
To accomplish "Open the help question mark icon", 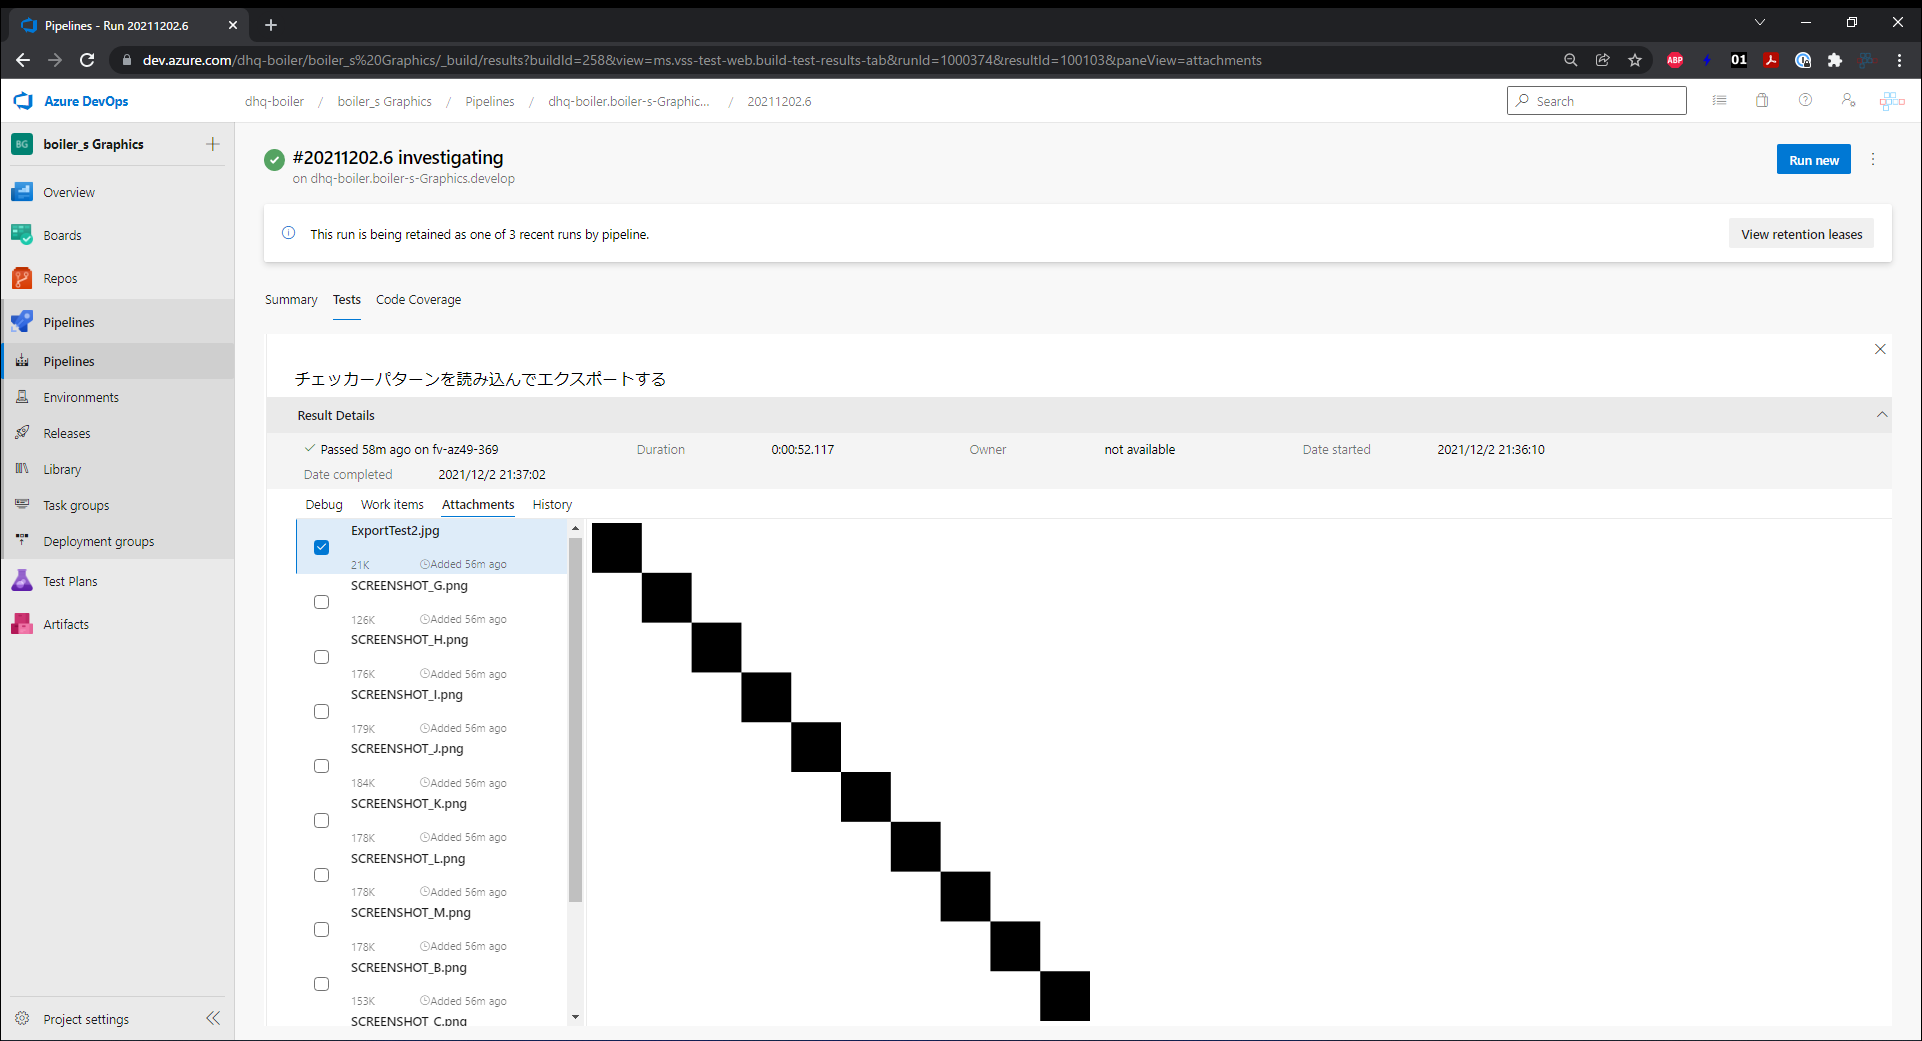I will (1805, 101).
